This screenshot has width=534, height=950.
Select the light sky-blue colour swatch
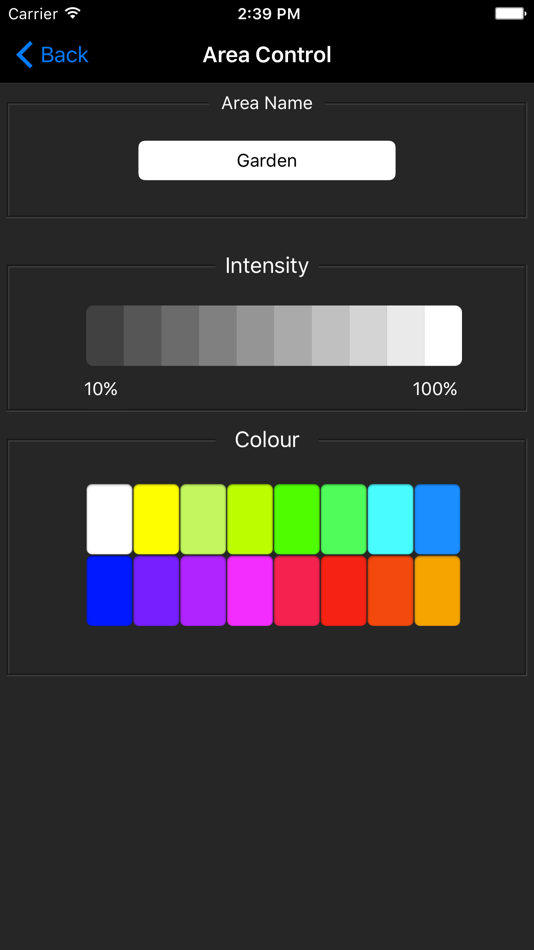(x=438, y=519)
